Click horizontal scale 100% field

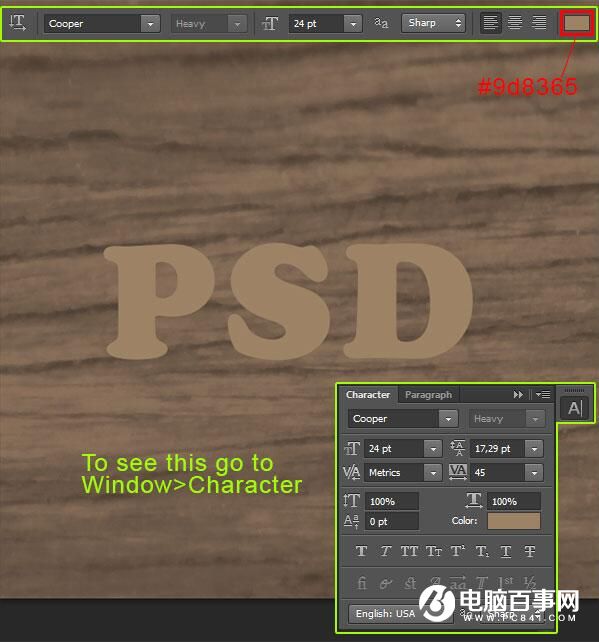pyautogui.click(x=514, y=501)
